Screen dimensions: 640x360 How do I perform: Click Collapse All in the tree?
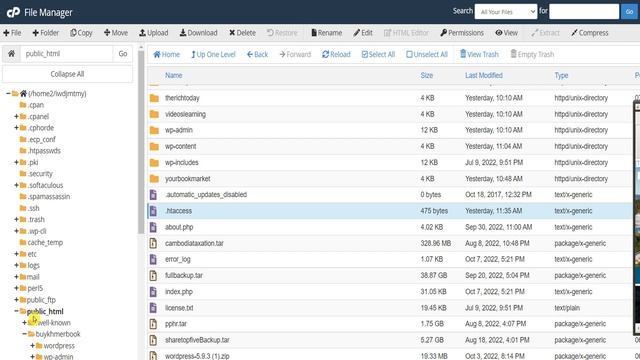[67, 74]
